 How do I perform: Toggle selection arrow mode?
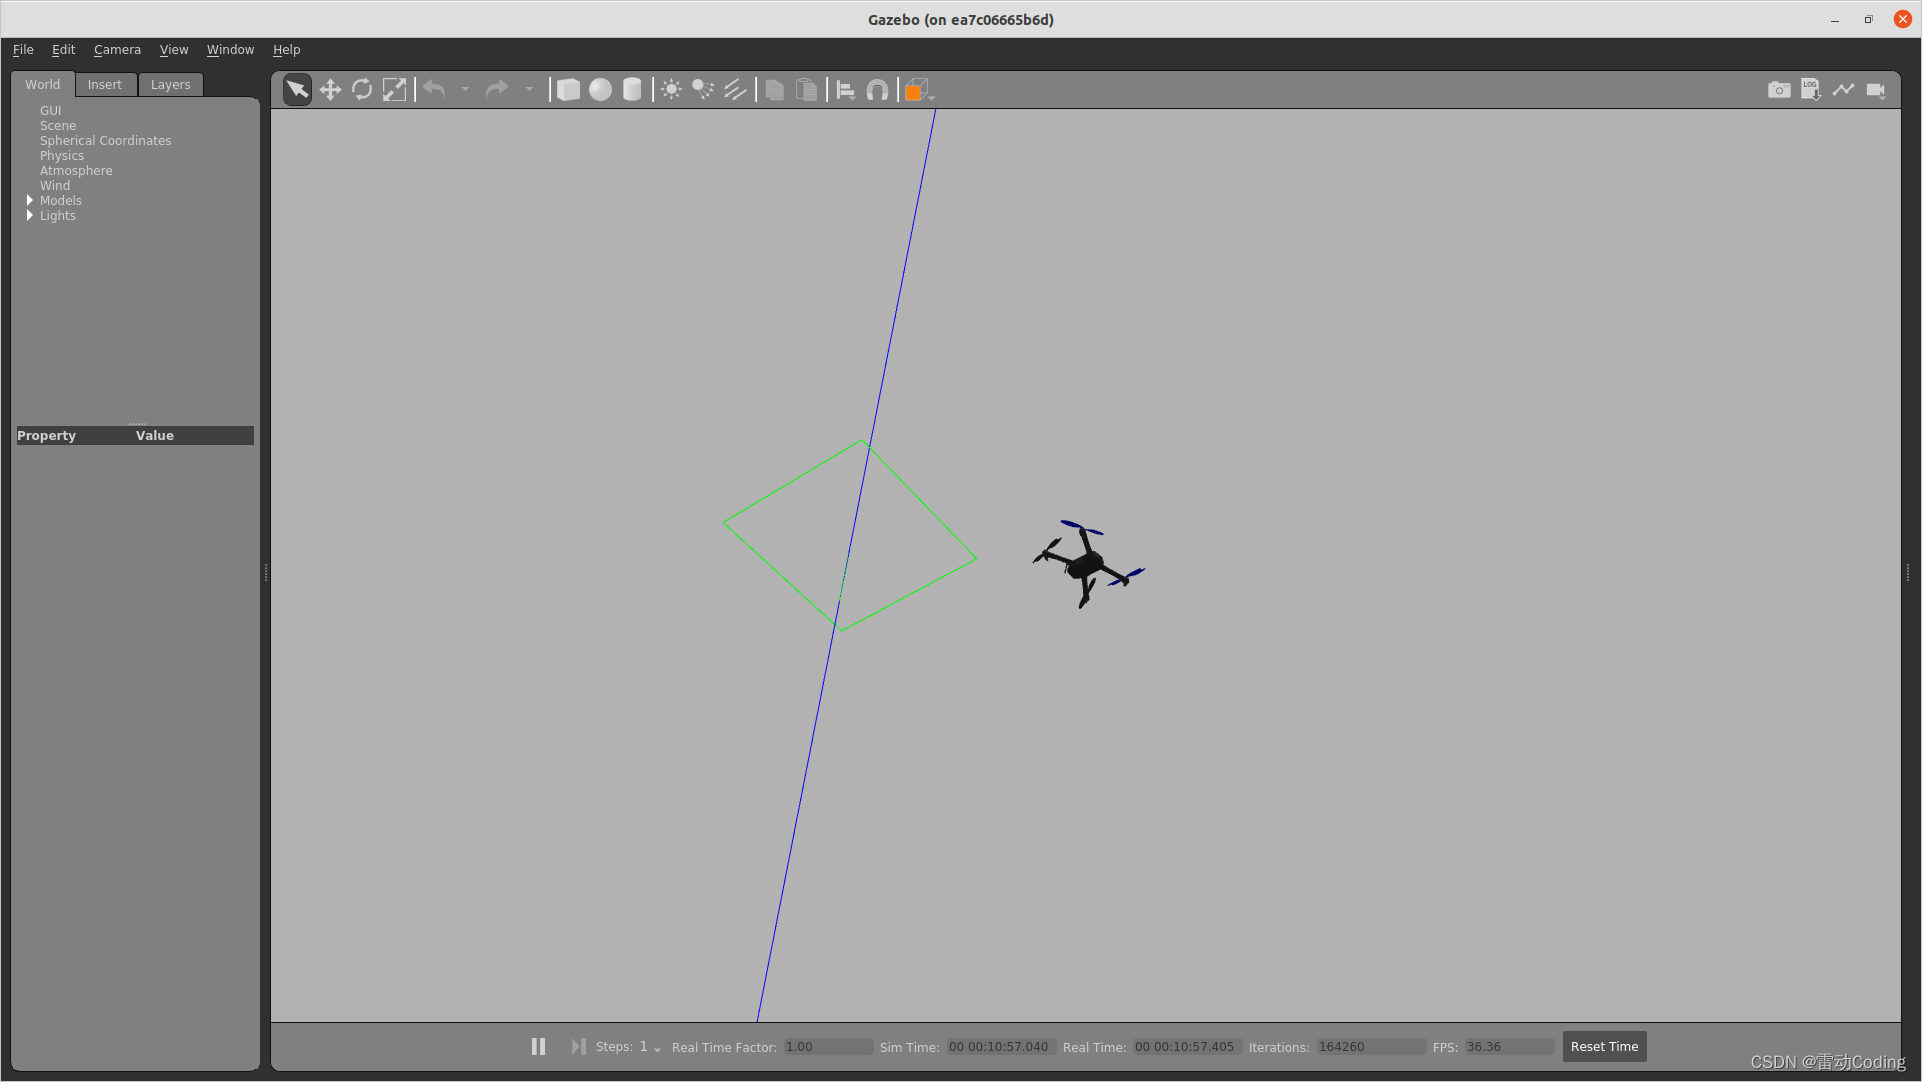click(x=297, y=90)
